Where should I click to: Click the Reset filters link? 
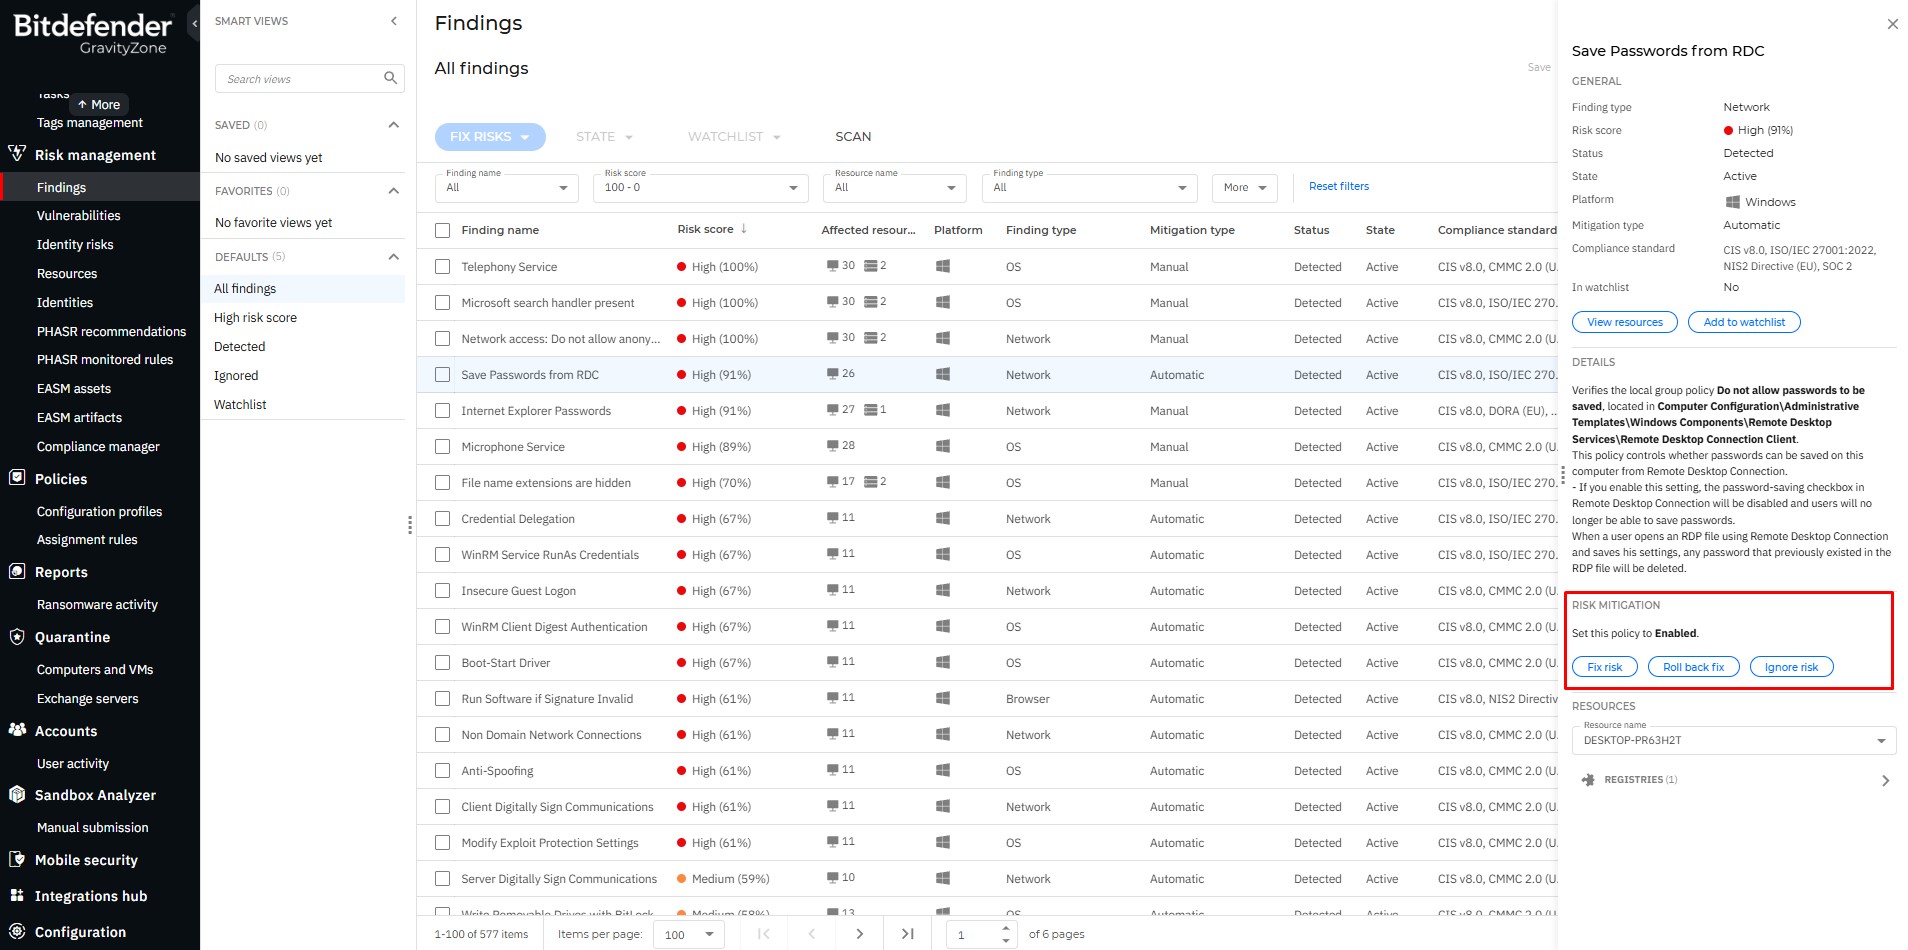click(x=1338, y=187)
